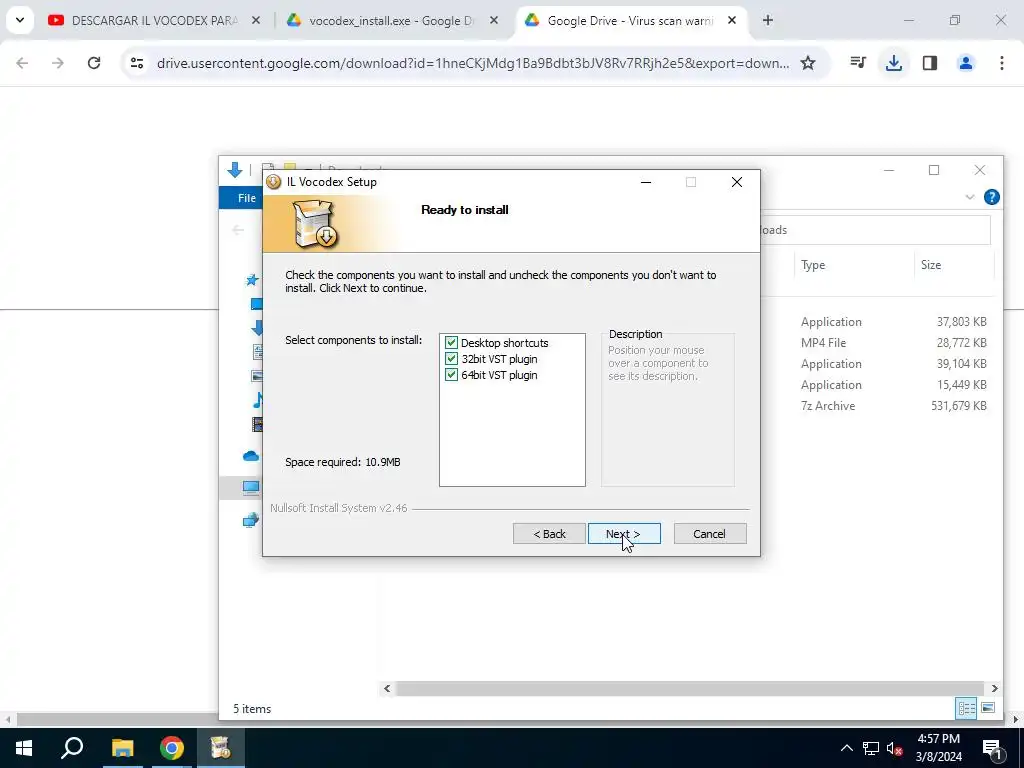
Task: Click the Chrome reload page icon
Action: point(94,63)
